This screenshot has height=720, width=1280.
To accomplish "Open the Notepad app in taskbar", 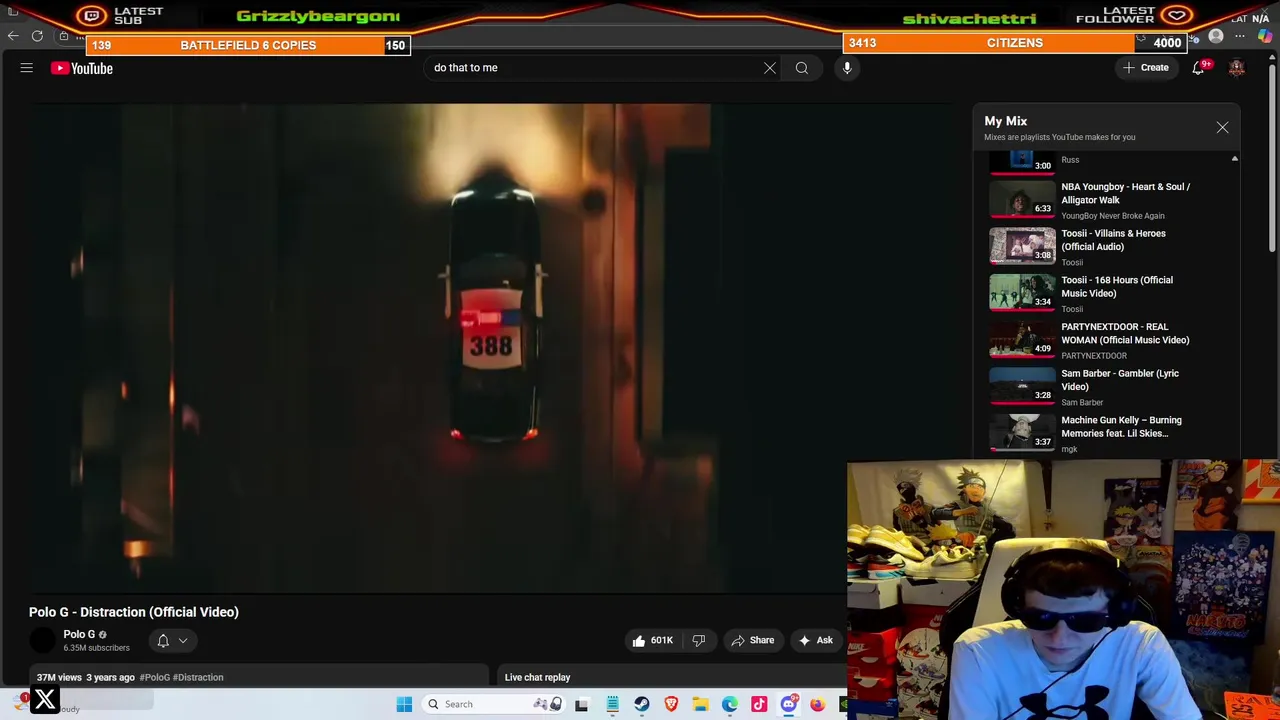I will point(612,704).
